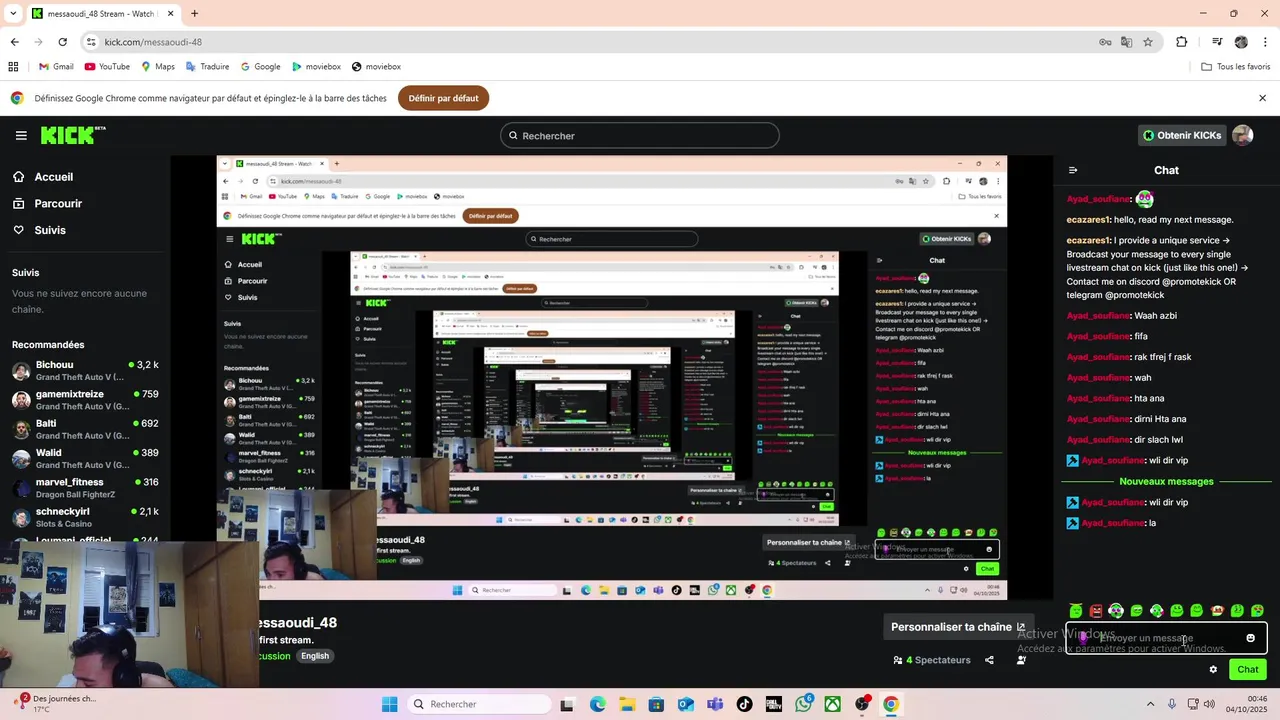
Task: Open the moderator tools icon beside share
Action: click(1021, 660)
